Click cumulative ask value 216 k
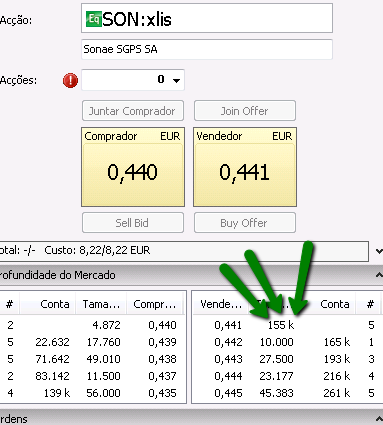 tap(337, 376)
